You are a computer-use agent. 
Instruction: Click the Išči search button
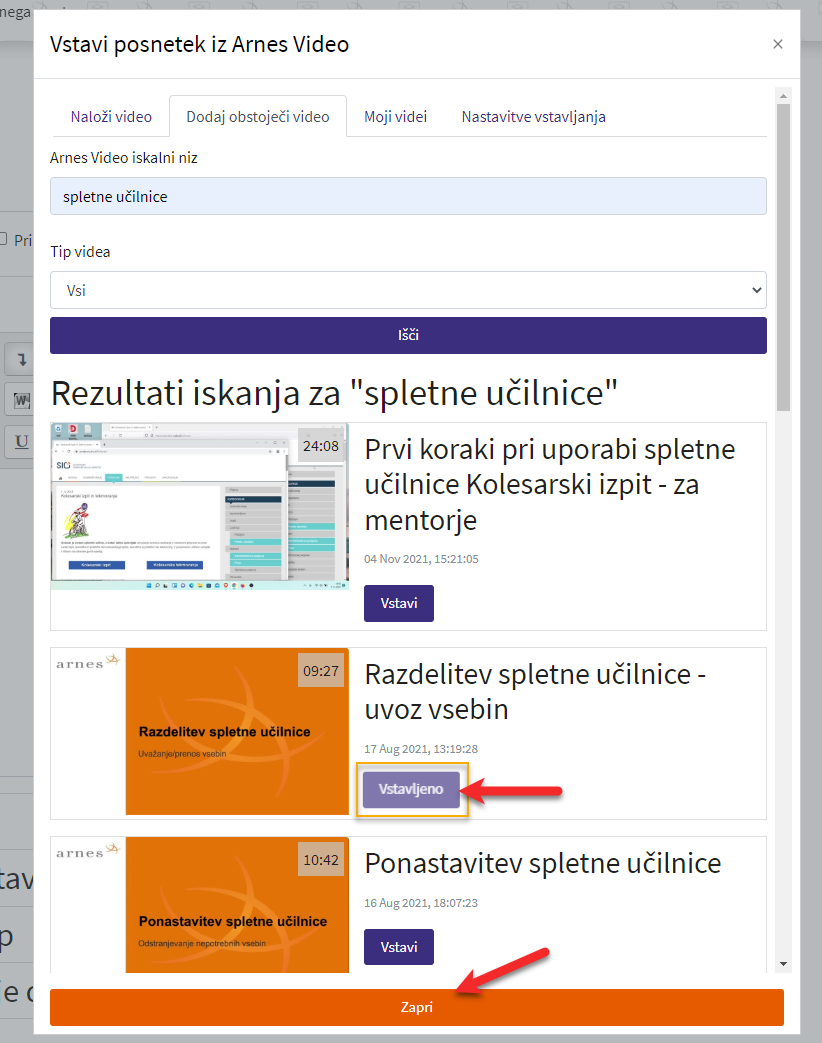(x=408, y=335)
